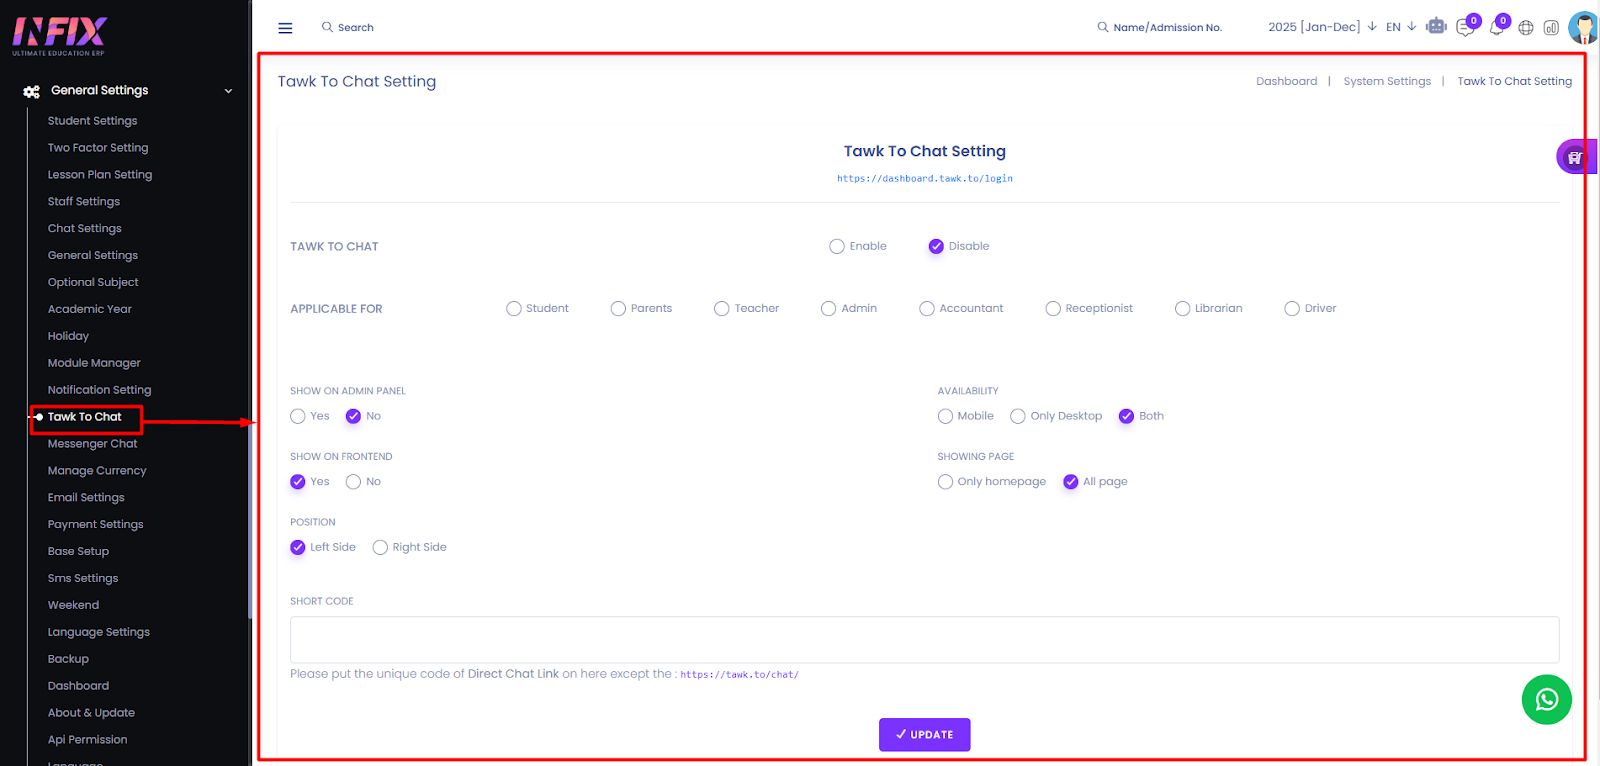Choose No for Show On Admin Panel
Image resolution: width=1600 pixels, height=766 pixels.
pyautogui.click(x=353, y=416)
